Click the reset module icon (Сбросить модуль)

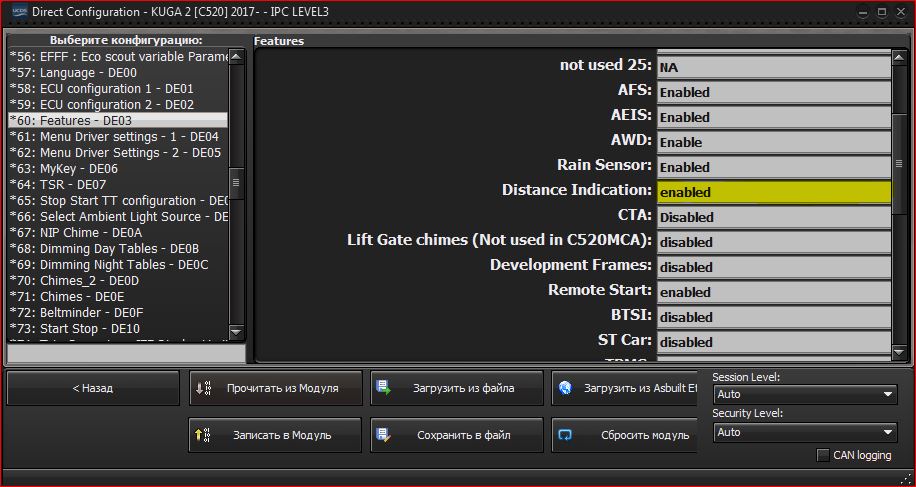point(565,435)
